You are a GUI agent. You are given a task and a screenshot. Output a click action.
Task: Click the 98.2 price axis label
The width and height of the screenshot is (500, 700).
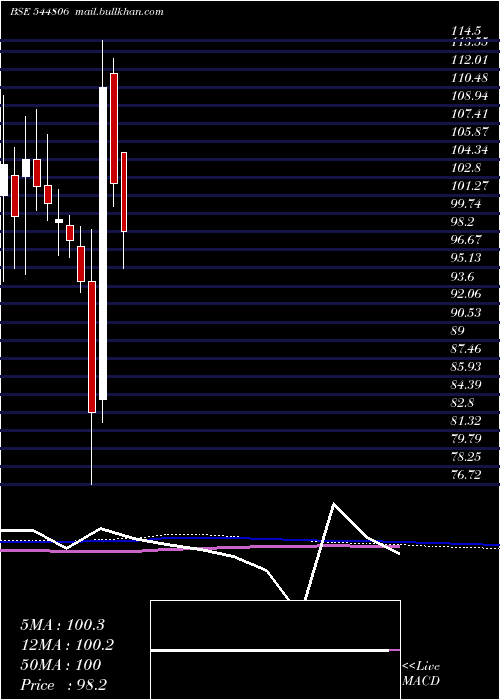463,222
